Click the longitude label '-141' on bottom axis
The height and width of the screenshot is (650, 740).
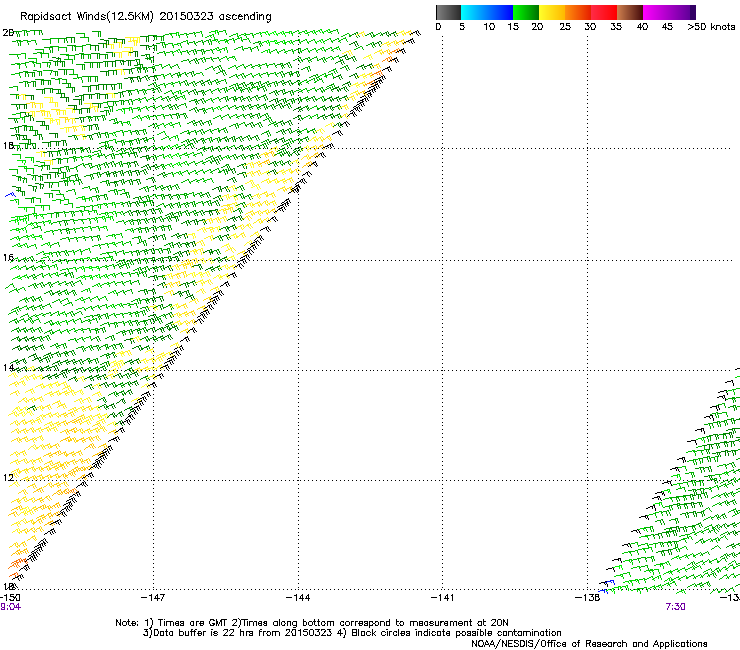[442, 598]
